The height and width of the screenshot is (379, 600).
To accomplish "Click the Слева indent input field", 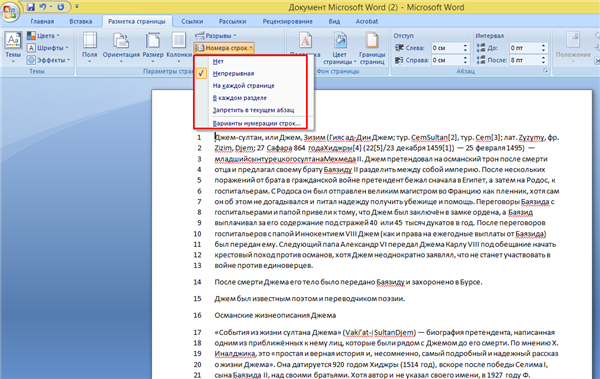I will (446, 48).
